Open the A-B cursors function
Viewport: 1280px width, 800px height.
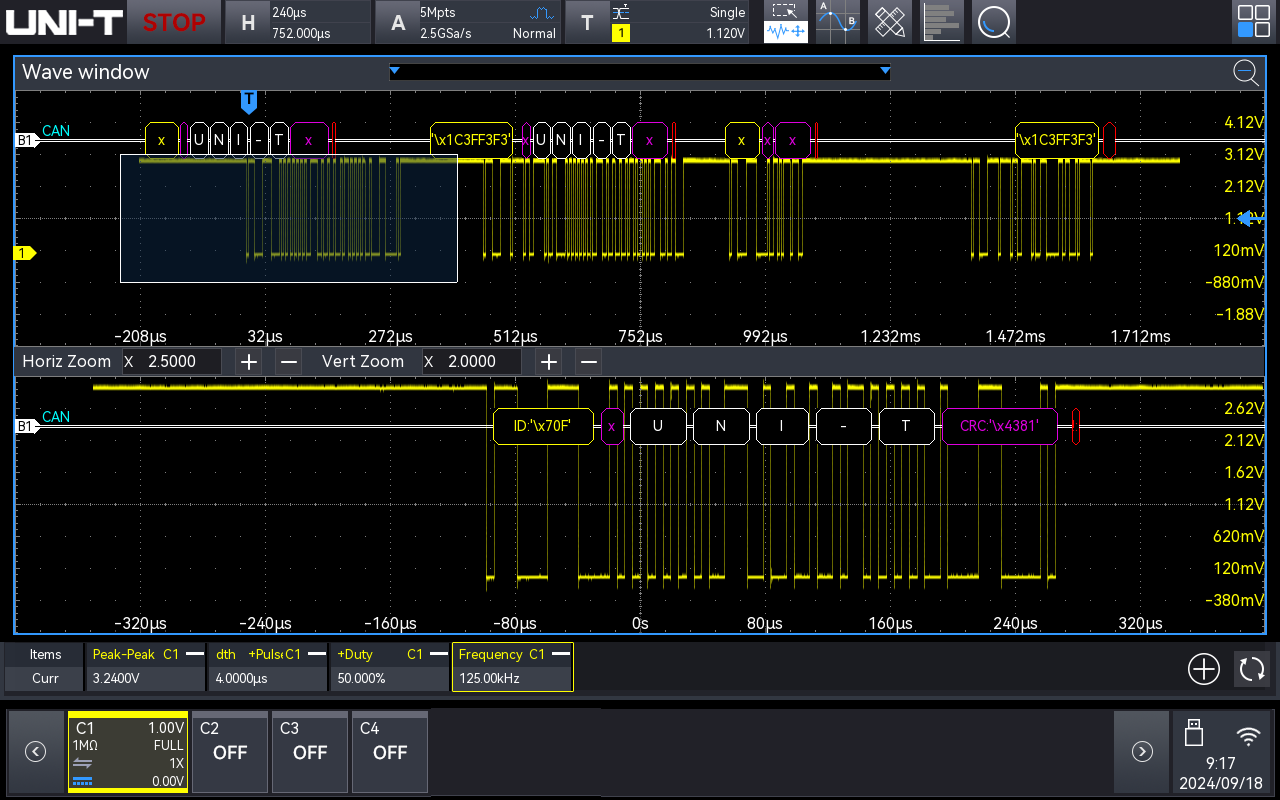pos(838,22)
